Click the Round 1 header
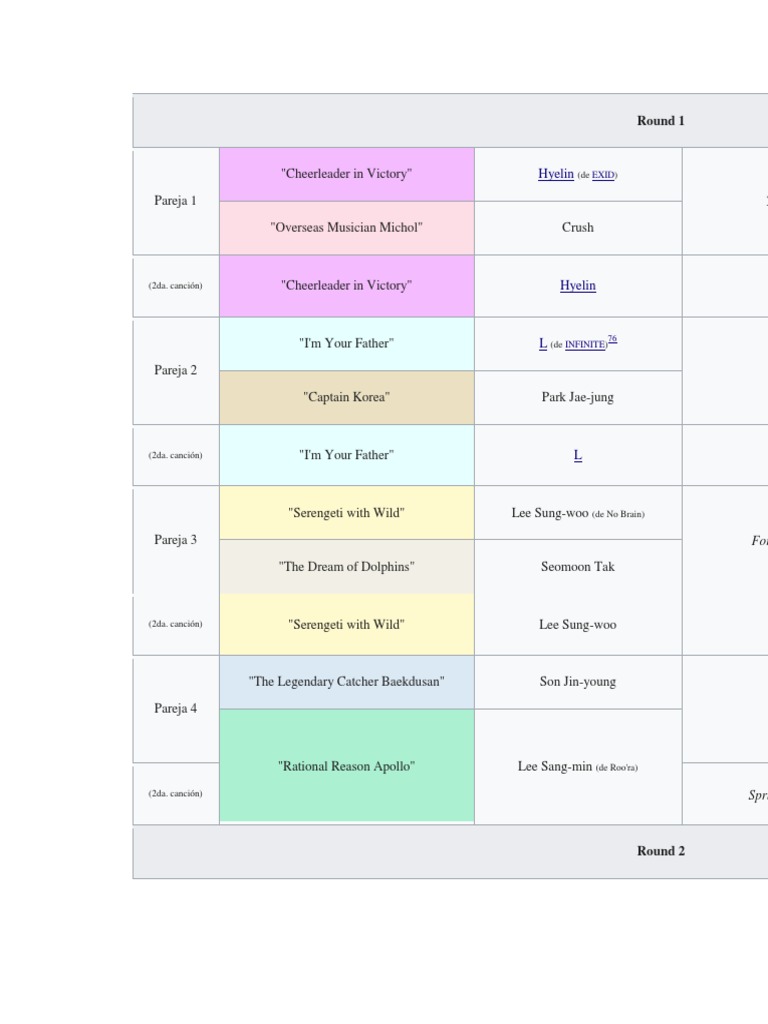This screenshot has width=768, height=1024. (x=660, y=121)
